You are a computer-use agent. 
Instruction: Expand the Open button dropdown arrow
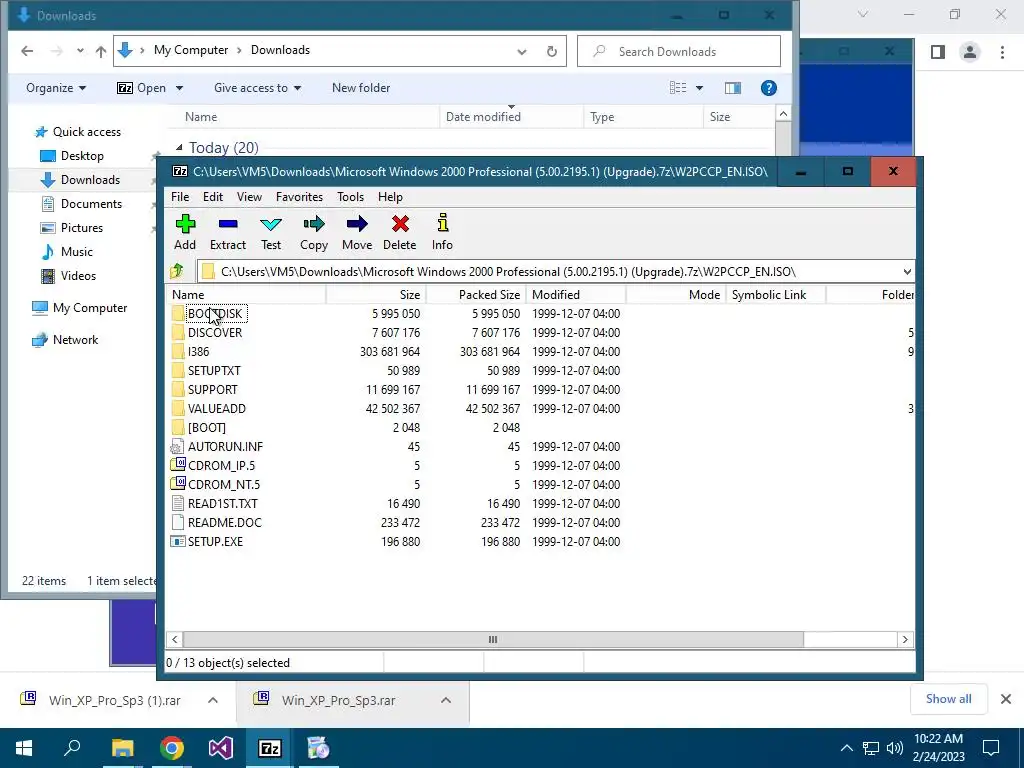(x=180, y=88)
